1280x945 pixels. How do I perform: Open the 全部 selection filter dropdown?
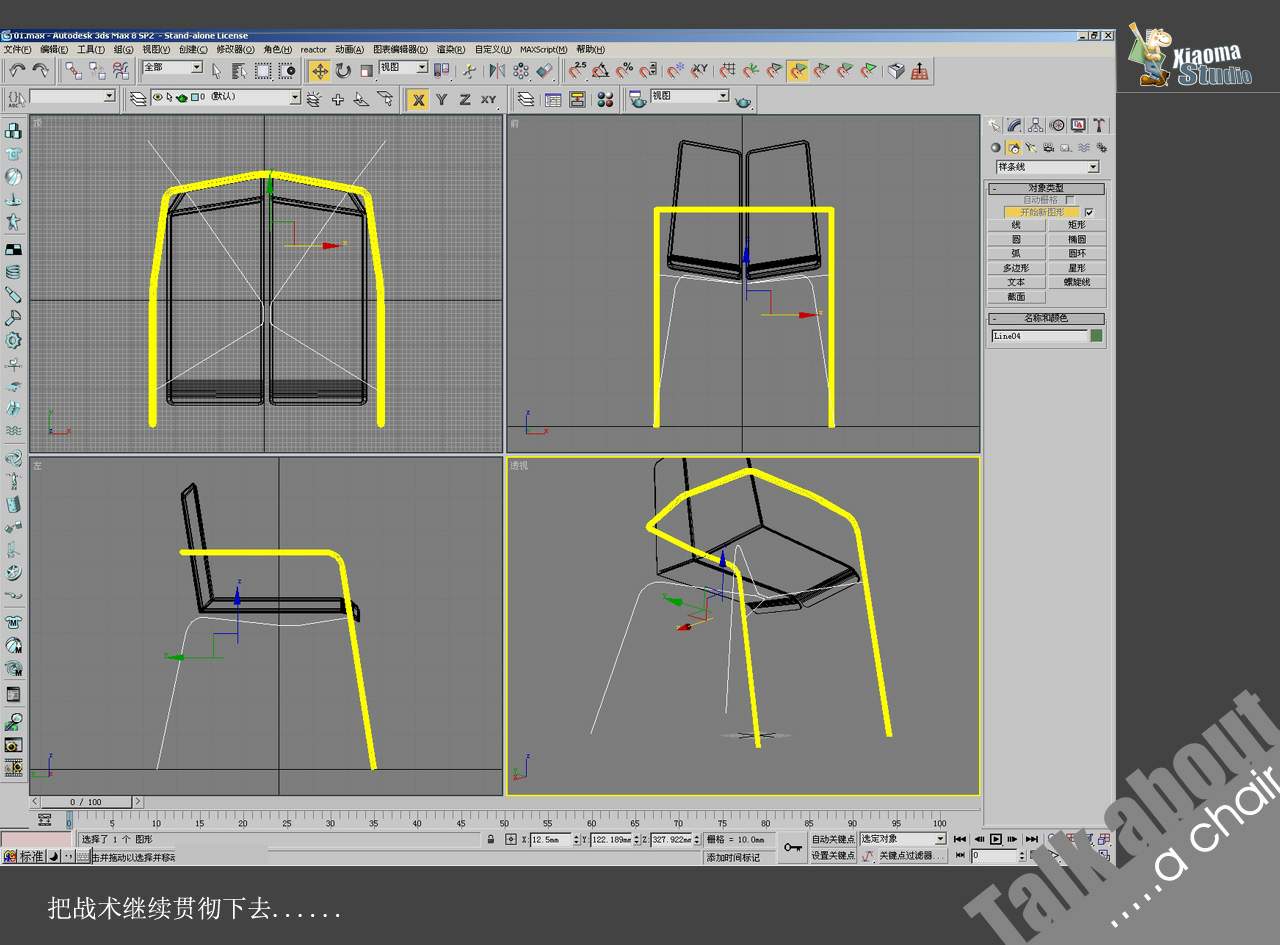(x=196, y=68)
